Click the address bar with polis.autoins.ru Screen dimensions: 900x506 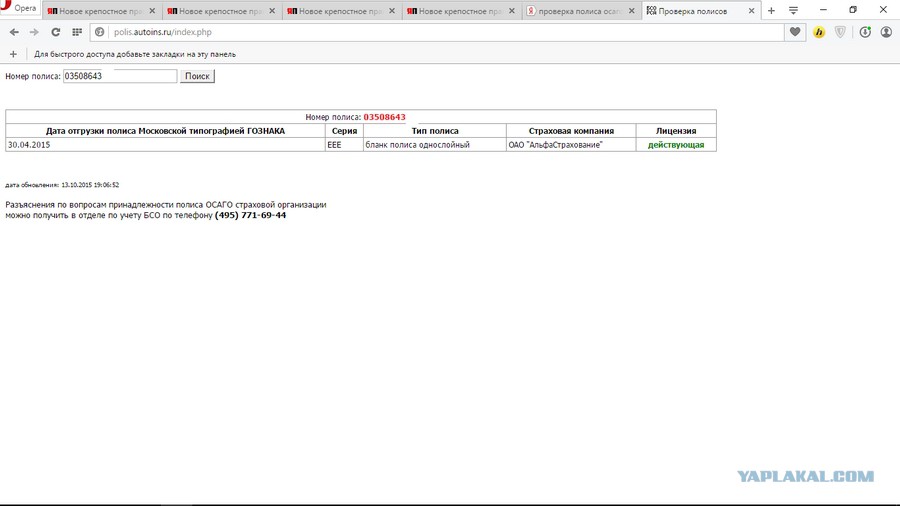(436, 32)
